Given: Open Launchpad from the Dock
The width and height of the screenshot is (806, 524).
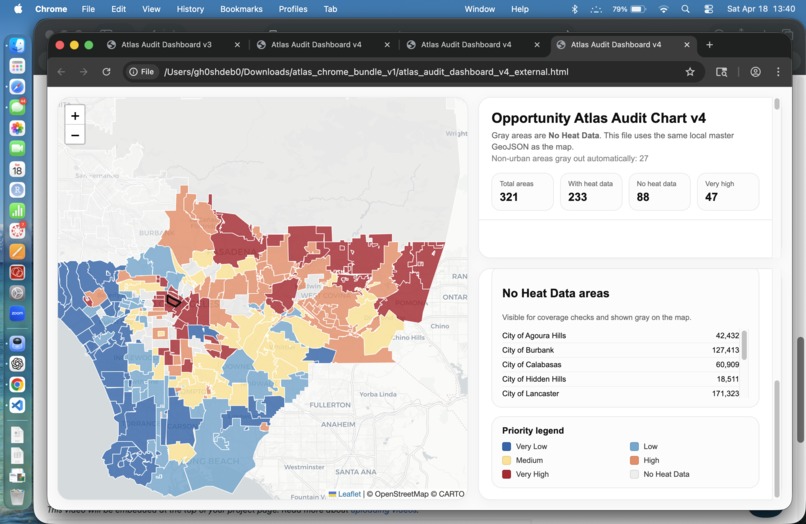Looking at the screenshot, I should pyautogui.click(x=17, y=66).
